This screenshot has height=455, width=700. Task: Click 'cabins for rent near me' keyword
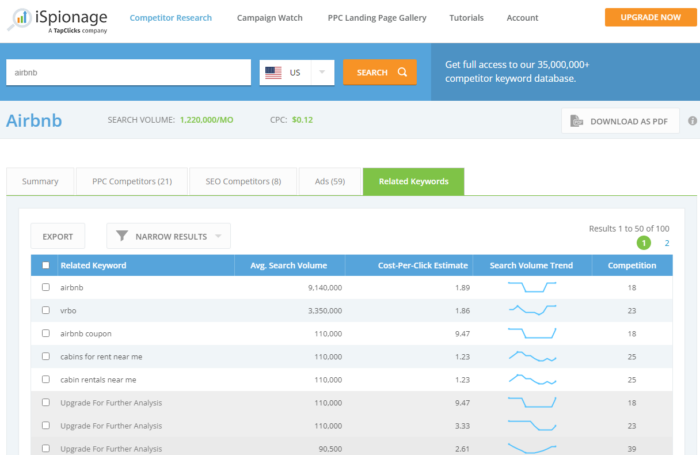101,357
